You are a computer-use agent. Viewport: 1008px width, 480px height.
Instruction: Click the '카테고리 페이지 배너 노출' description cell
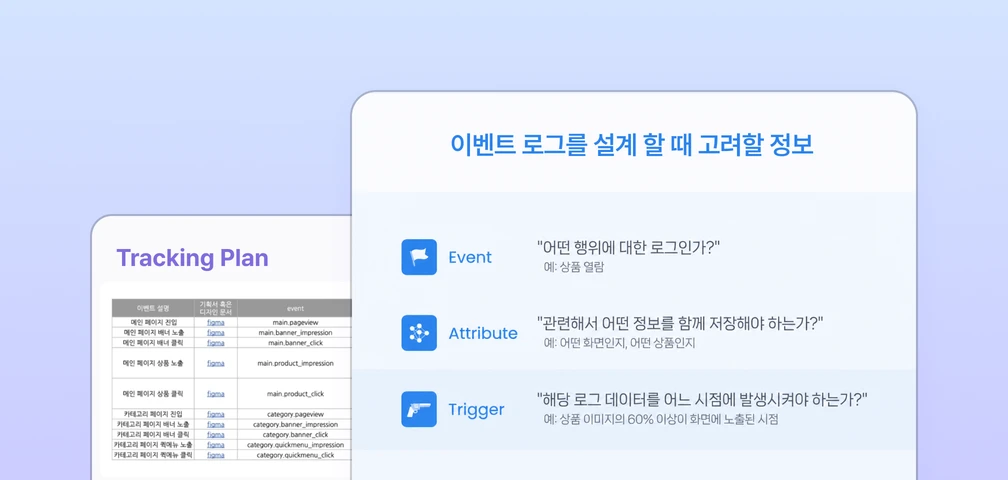pos(153,424)
